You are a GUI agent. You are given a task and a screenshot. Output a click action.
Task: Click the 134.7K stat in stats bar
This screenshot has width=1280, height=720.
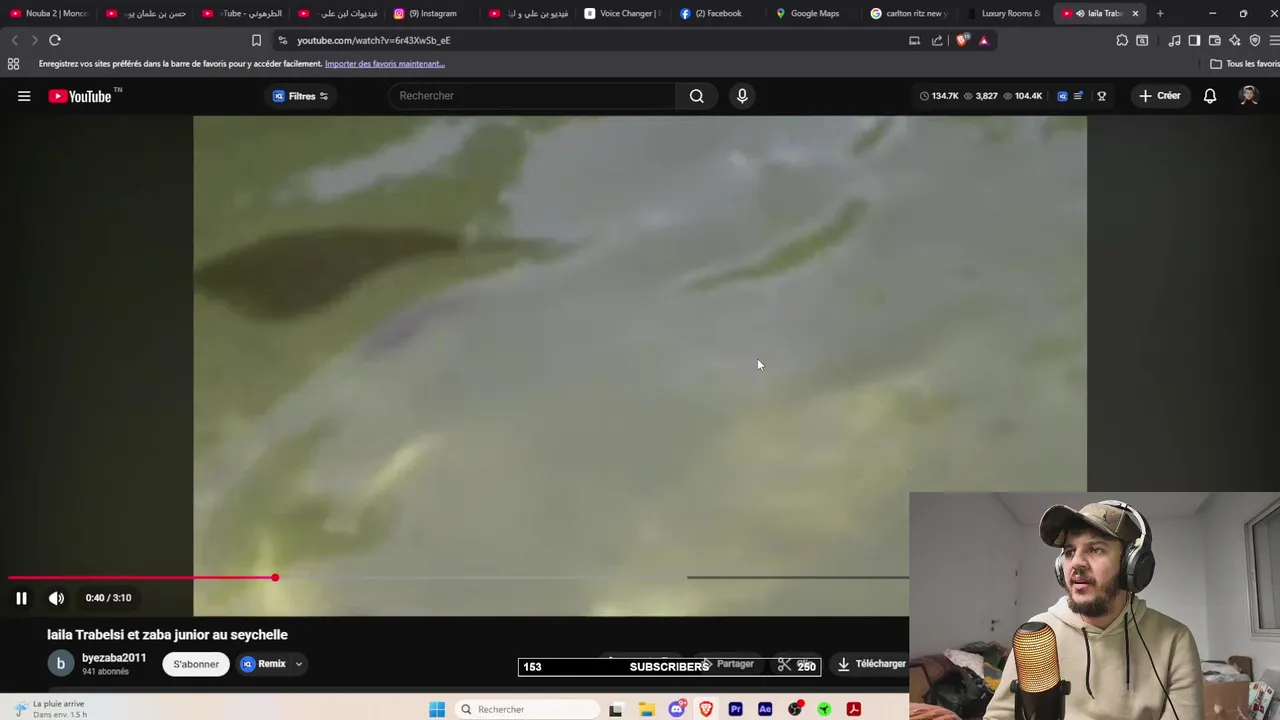point(939,96)
